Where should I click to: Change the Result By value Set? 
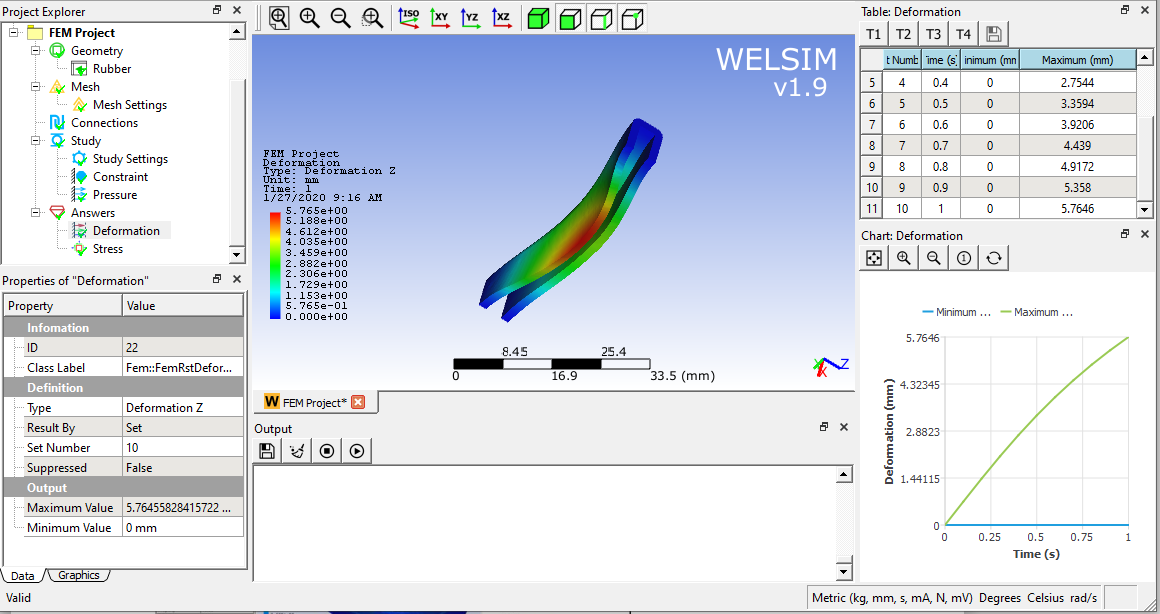coord(183,428)
